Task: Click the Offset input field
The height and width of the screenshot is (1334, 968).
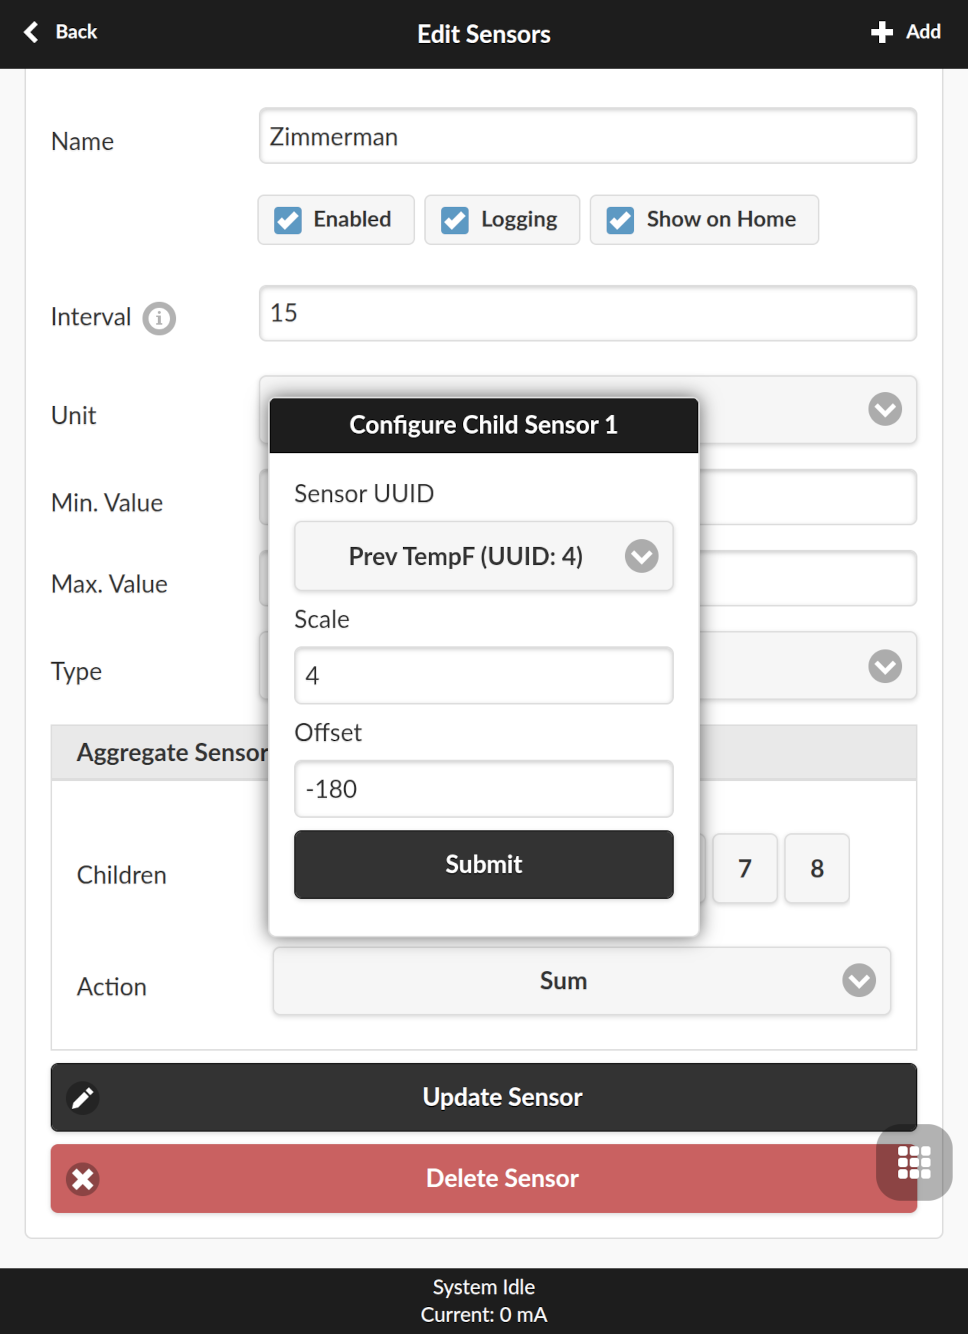Action: [x=484, y=789]
